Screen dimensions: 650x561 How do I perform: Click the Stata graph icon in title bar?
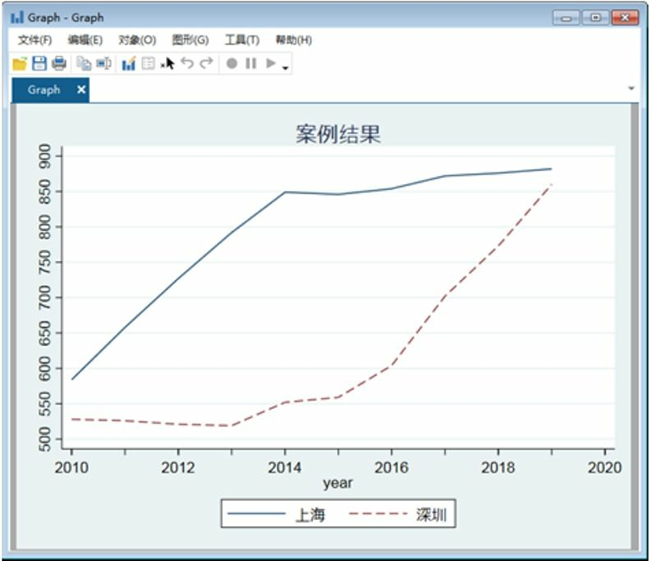tap(17, 17)
